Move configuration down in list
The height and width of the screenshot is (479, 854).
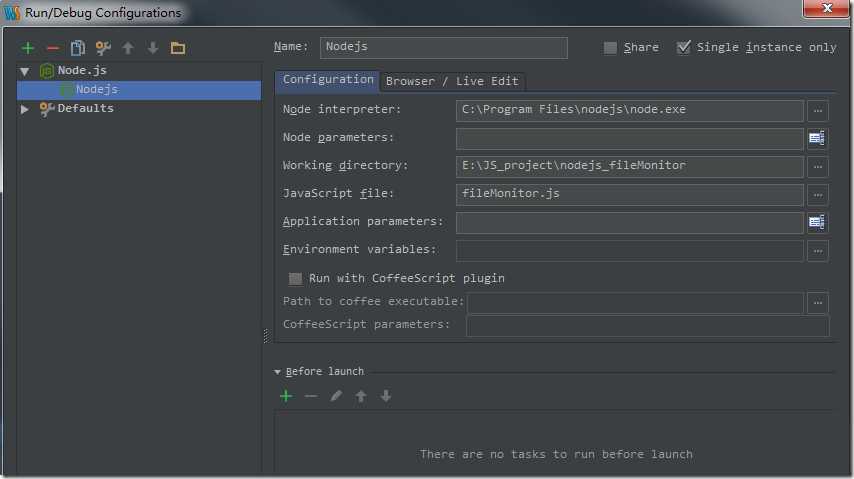(153, 48)
